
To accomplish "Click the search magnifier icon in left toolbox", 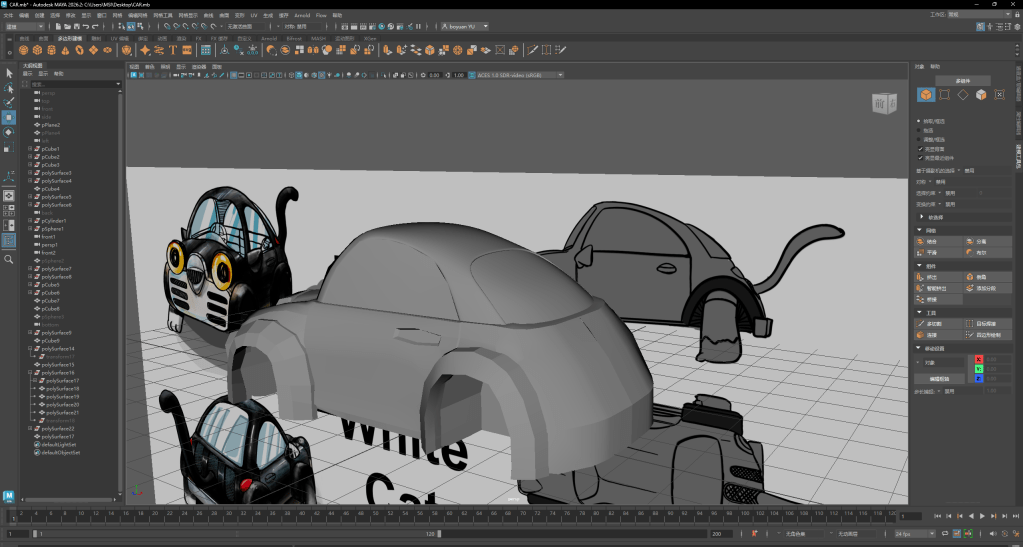I will [x=9, y=259].
